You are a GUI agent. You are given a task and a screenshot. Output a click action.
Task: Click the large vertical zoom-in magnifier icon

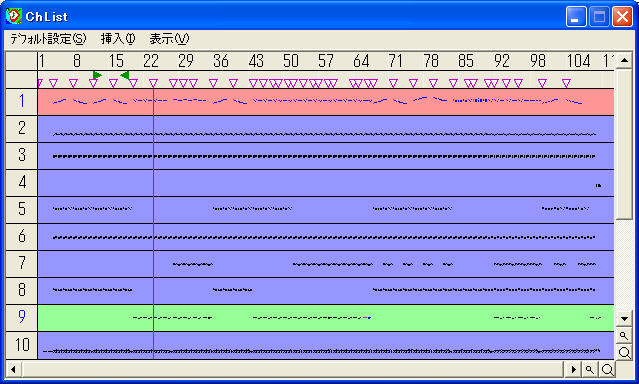[624, 352]
